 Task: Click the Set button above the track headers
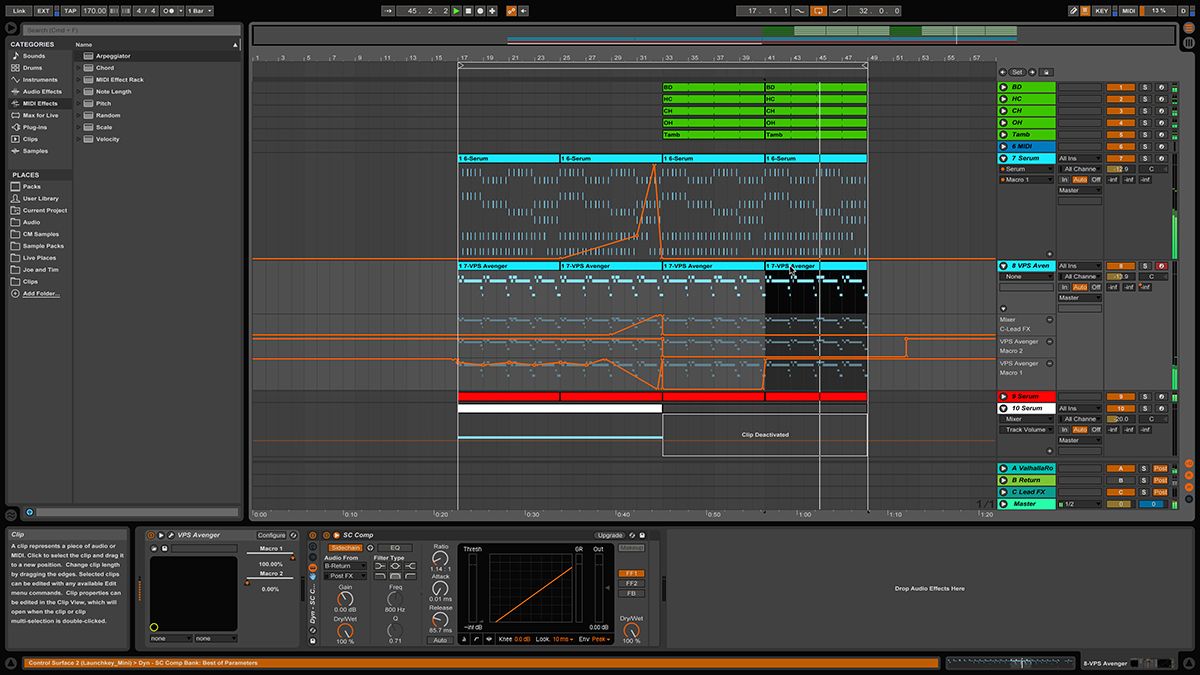tap(1018, 72)
